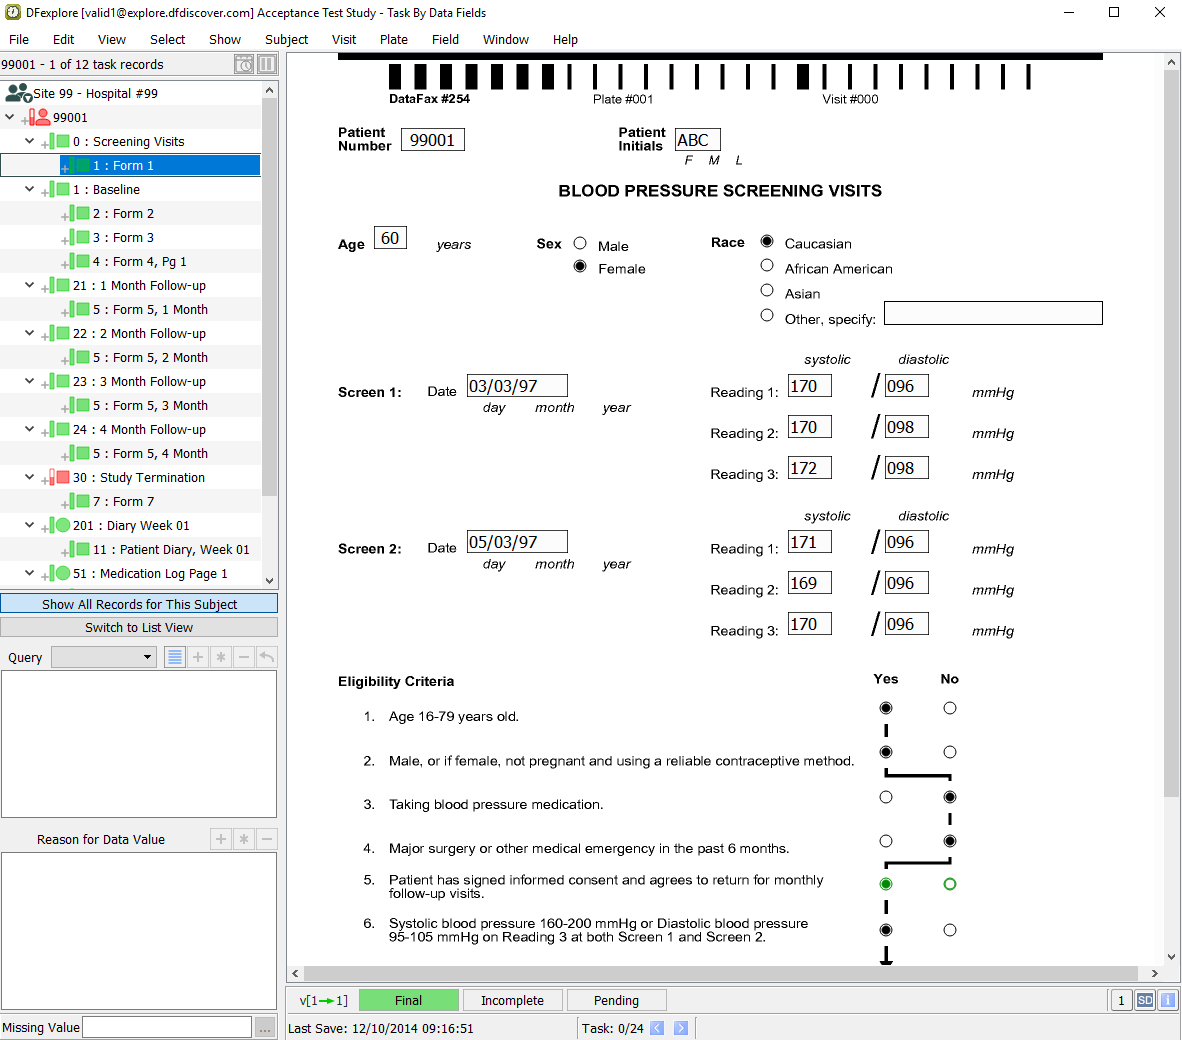The width and height of the screenshot is (1182, 1040).
Task: Go to previous task with left arrow
Action: [x=657, y=1028]
